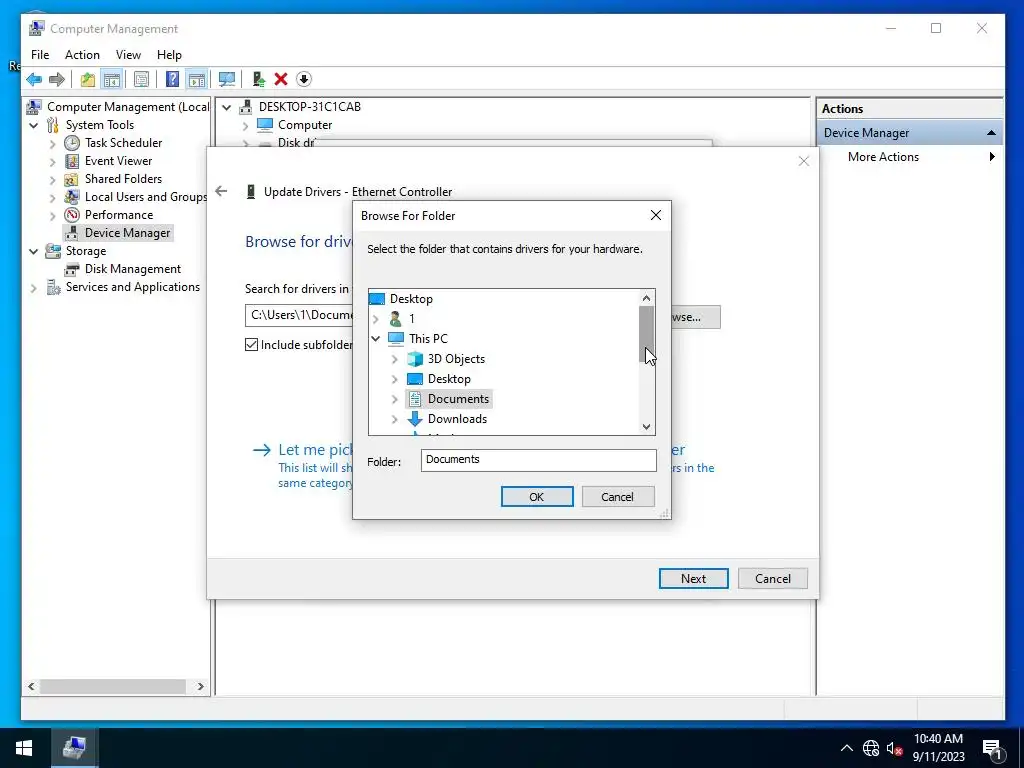Open the notification center icon
Image resolution: width=1024 pixels, height=768 pixels.
tap(993, 749)
